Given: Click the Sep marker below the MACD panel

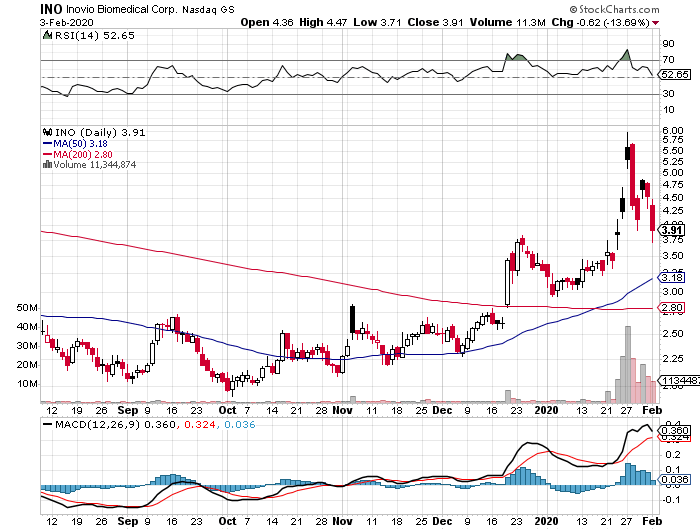Looking at the screenshot, I should pyautogui.click(x=128, y=521).
